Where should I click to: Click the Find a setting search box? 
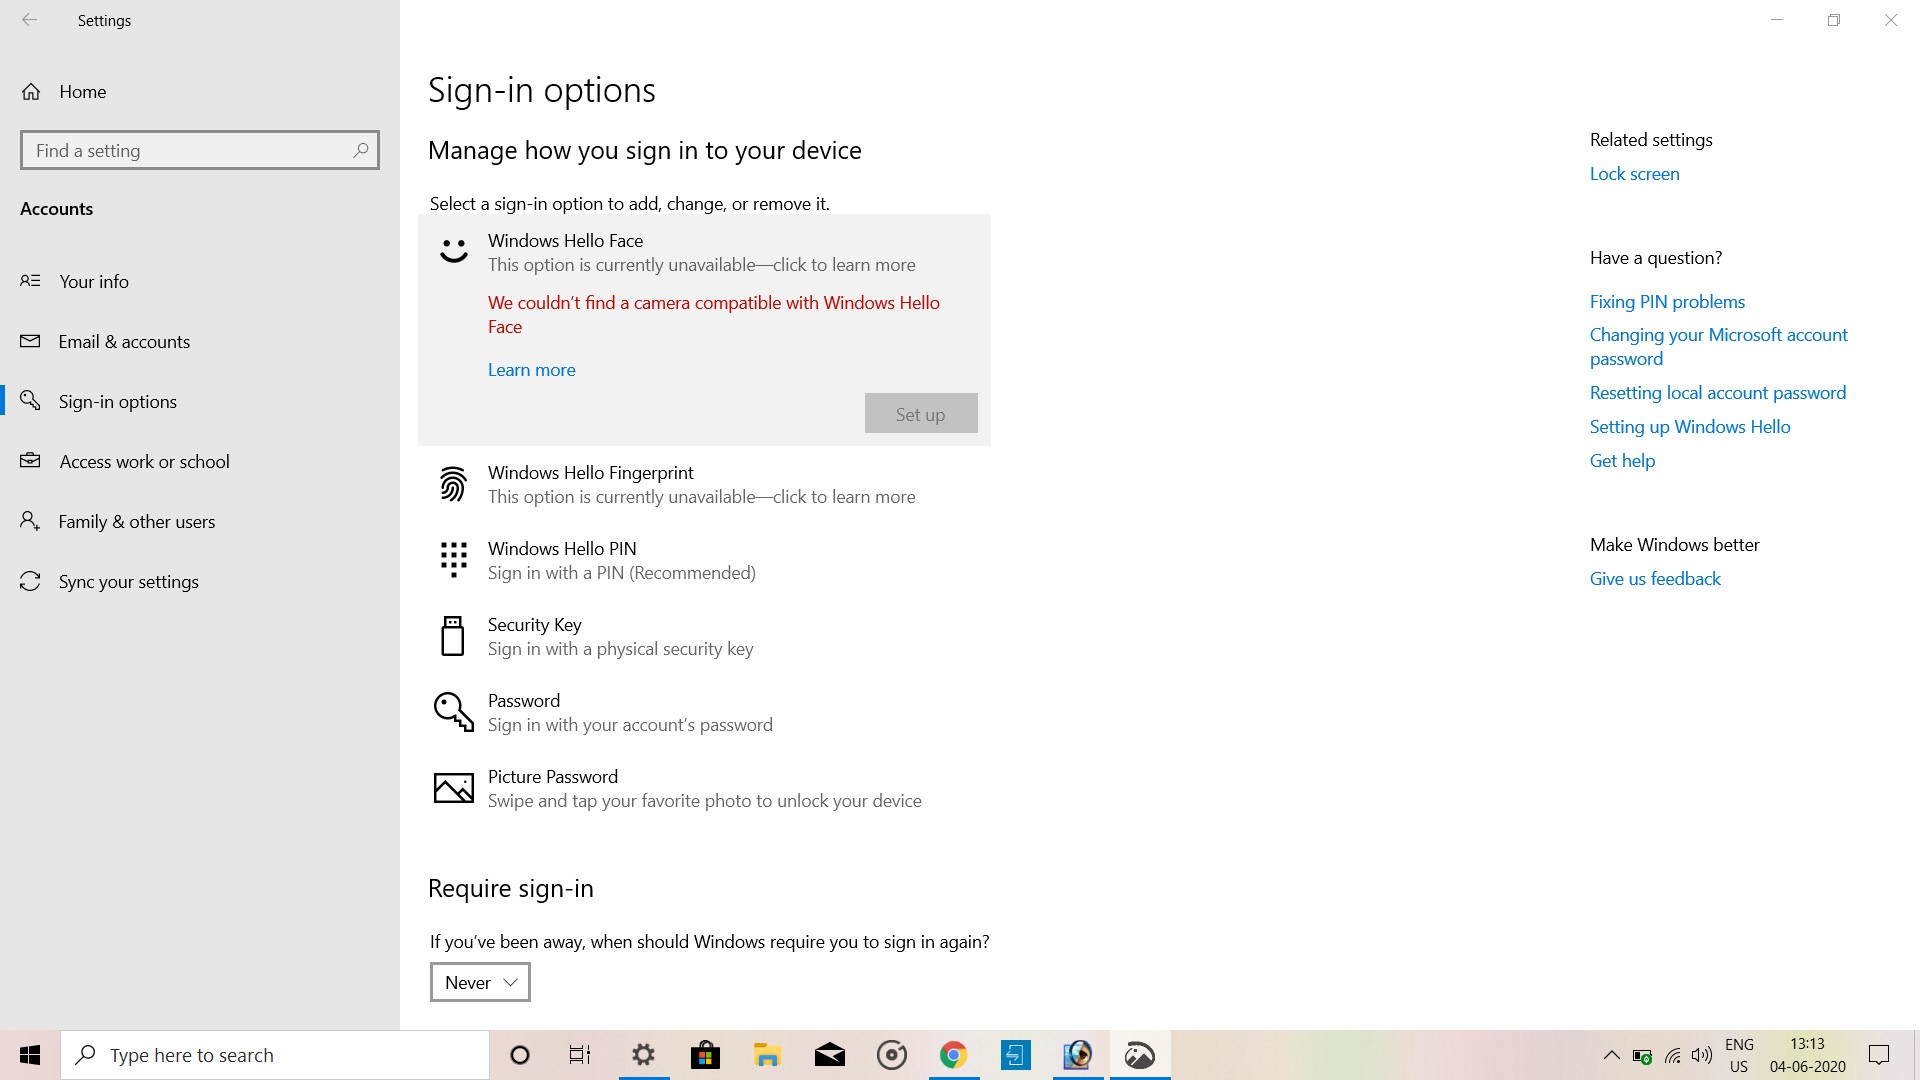point(200,150)
